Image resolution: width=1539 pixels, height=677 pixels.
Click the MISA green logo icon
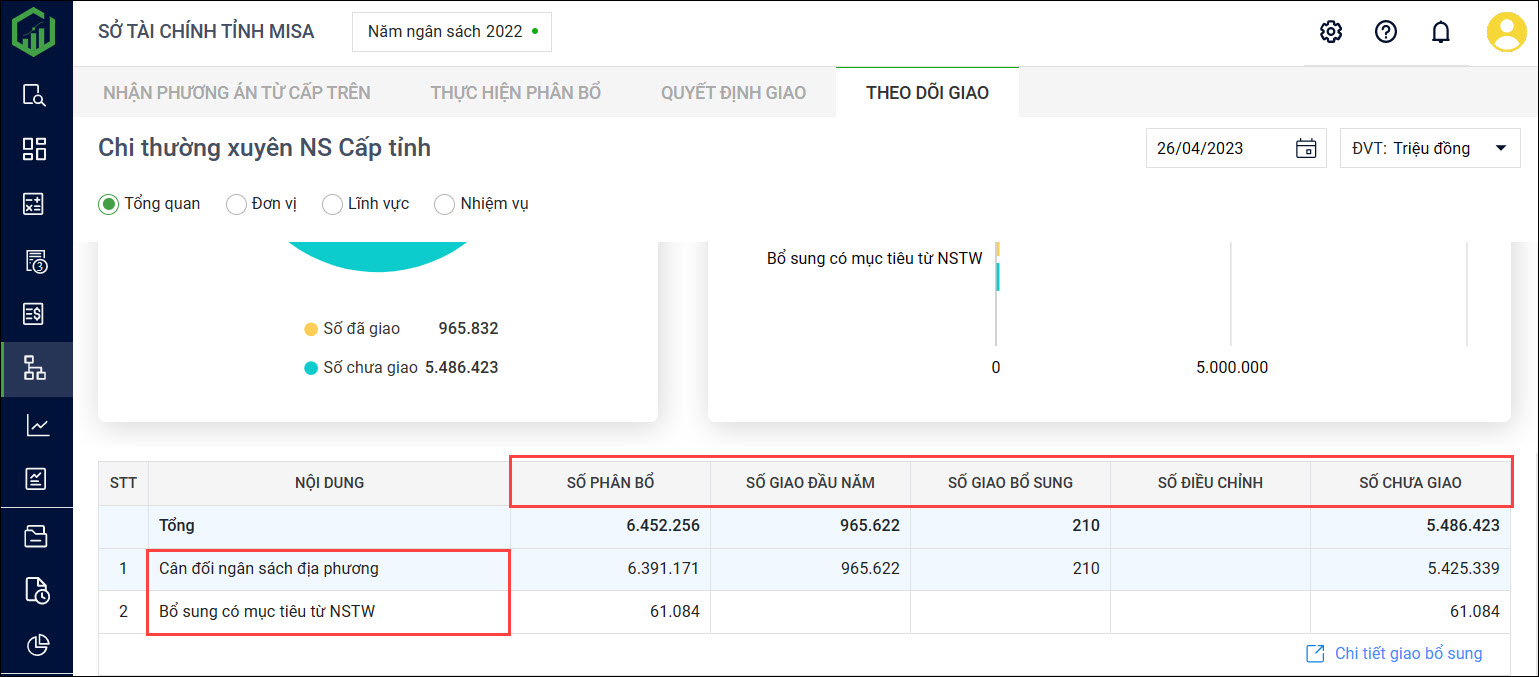click(x=34, y=32)
